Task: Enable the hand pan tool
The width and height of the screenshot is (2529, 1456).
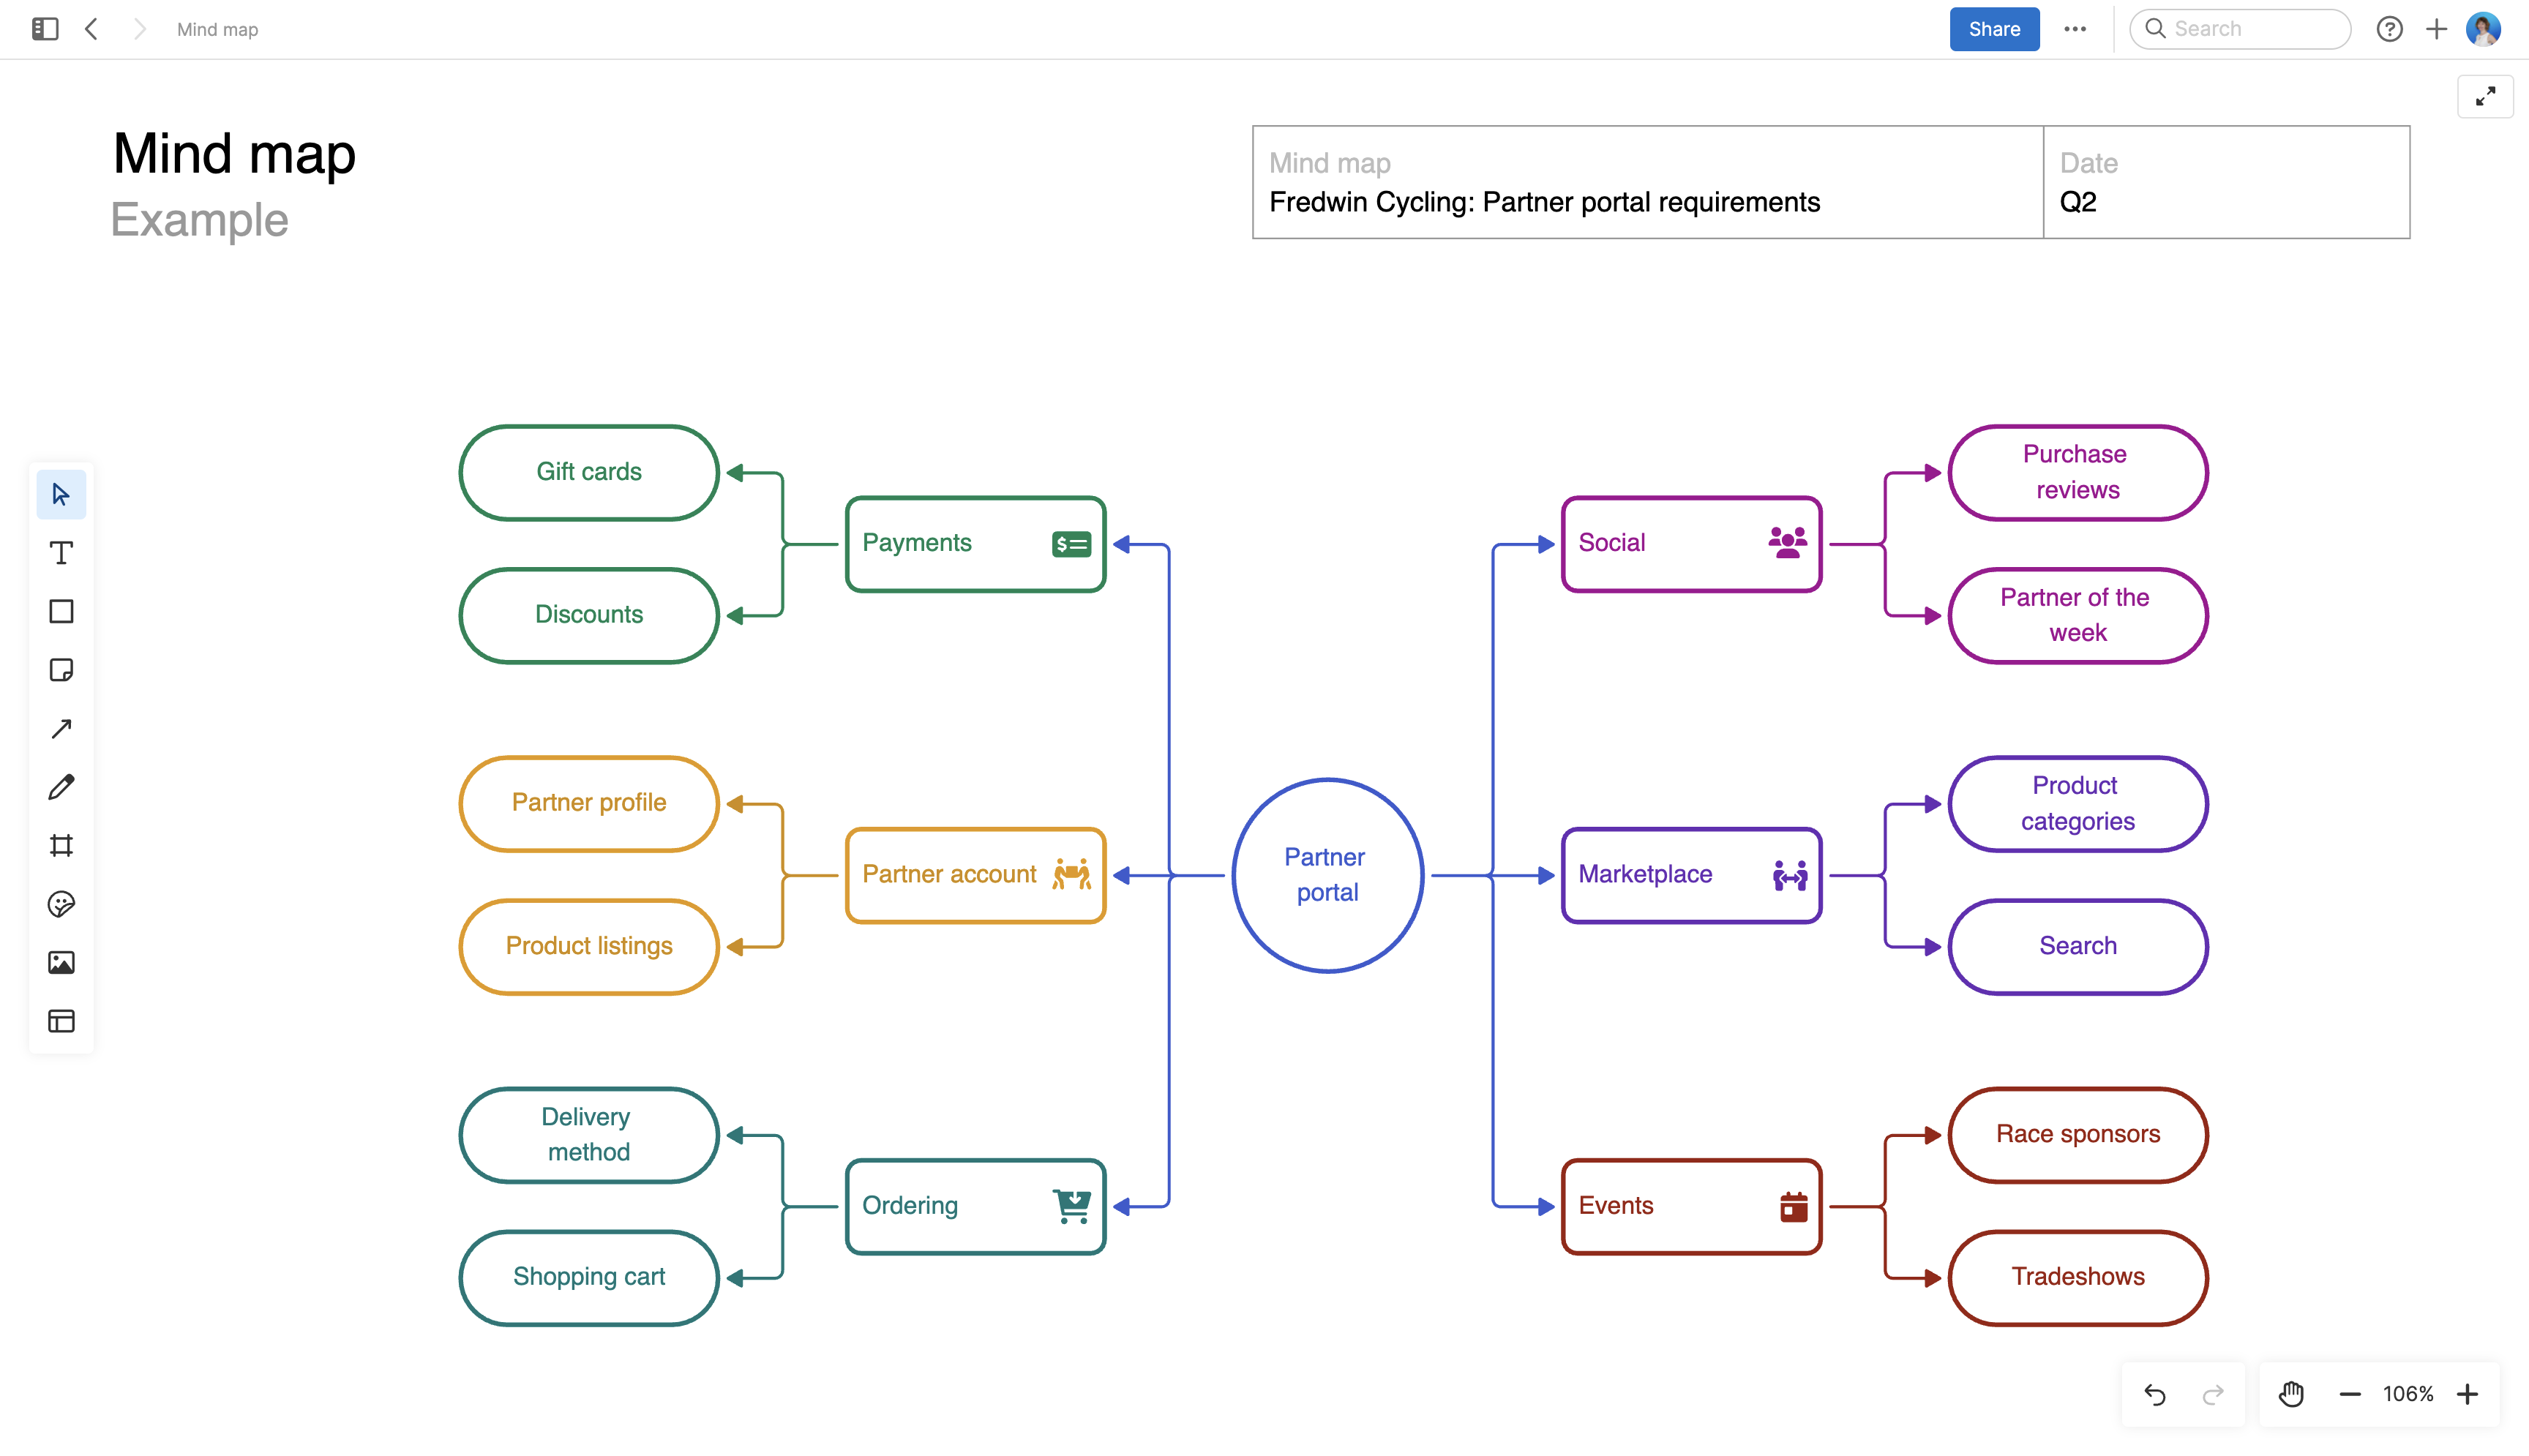Action: (x=2290, y=1394)
